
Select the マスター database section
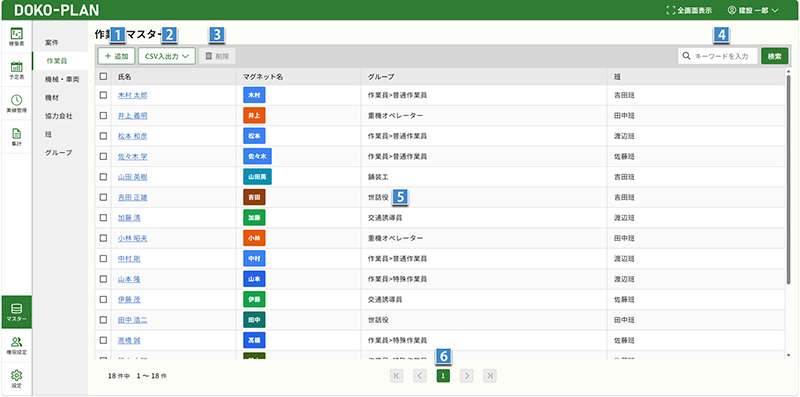[x=17, y=312]
